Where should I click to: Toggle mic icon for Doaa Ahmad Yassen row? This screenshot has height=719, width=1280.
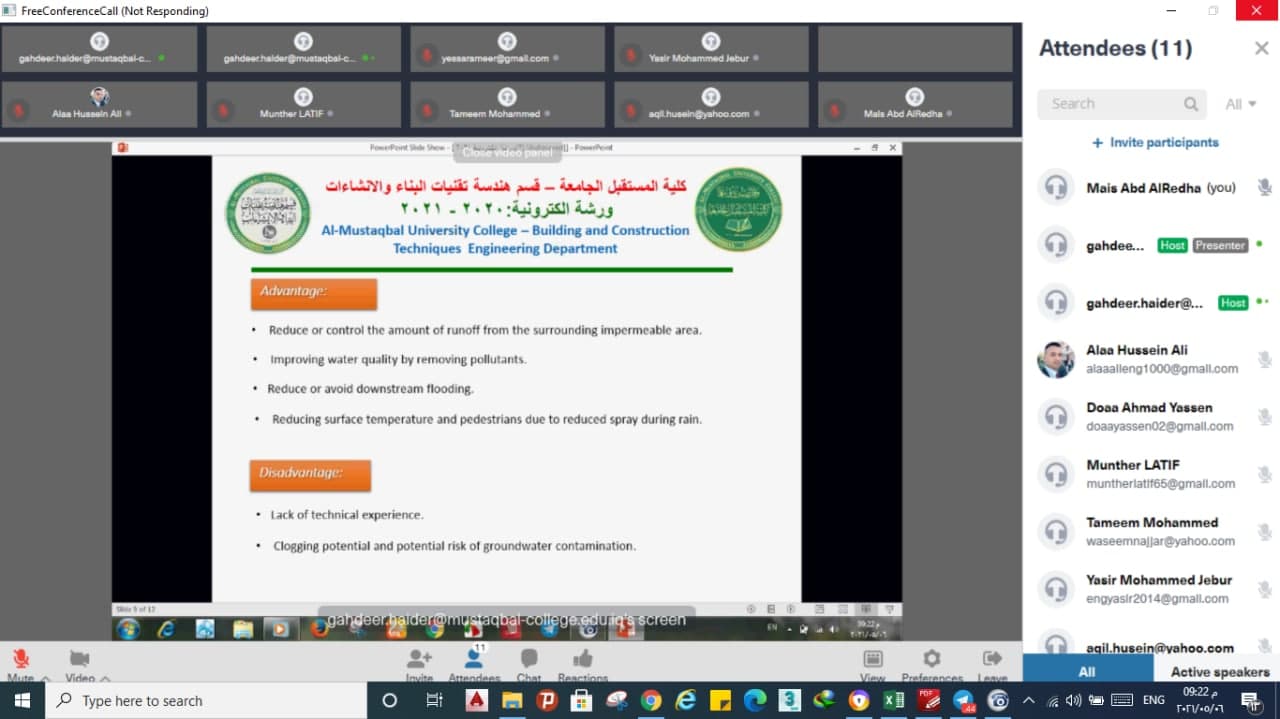pyautogui.click(x=1265, y=417)
